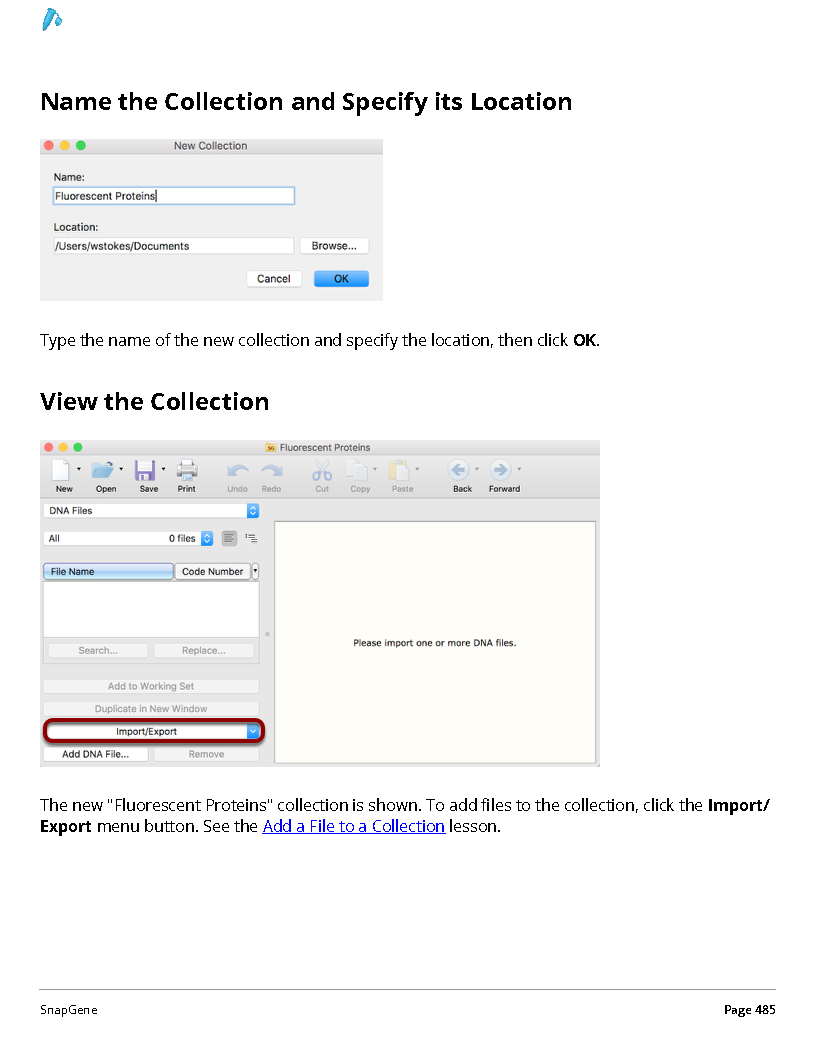Follow the Add a File to a Collection link
Screen dimensions: 816x1056
pos(353,826)
